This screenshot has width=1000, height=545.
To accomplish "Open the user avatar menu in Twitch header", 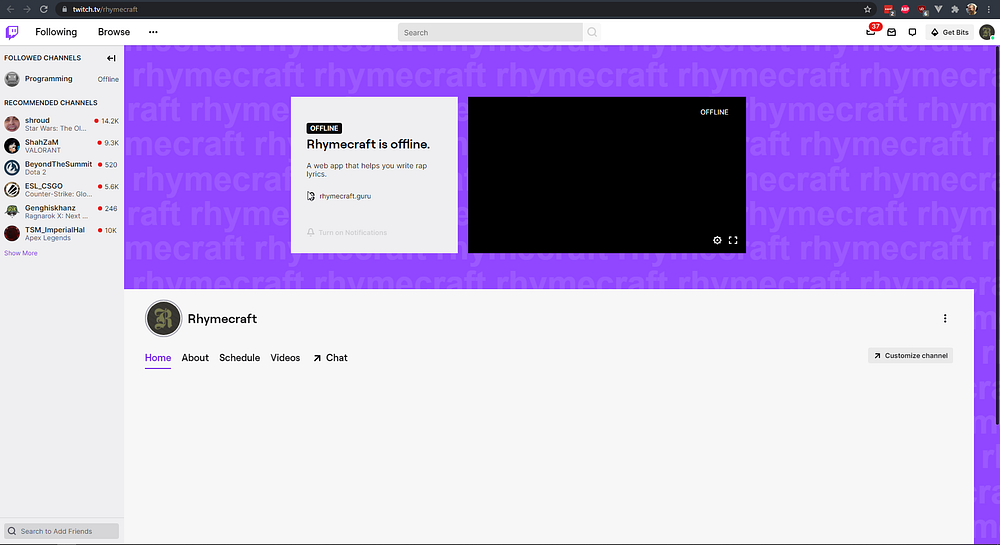I will pyautogui.click(x=987, y=32).
